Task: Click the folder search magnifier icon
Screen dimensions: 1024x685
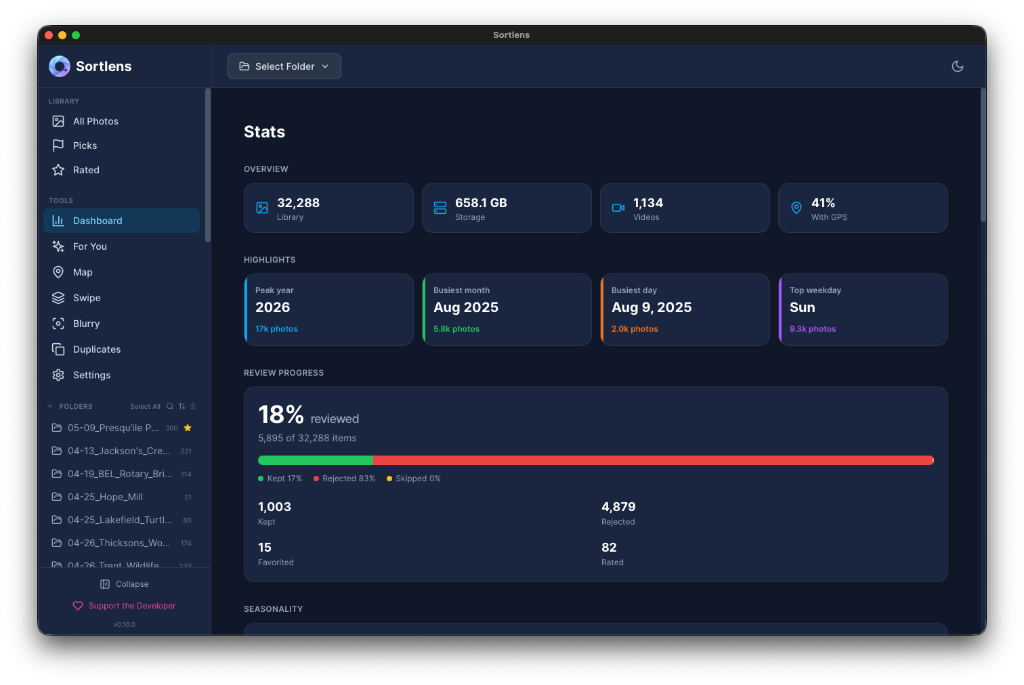Action: pos(170,406)
